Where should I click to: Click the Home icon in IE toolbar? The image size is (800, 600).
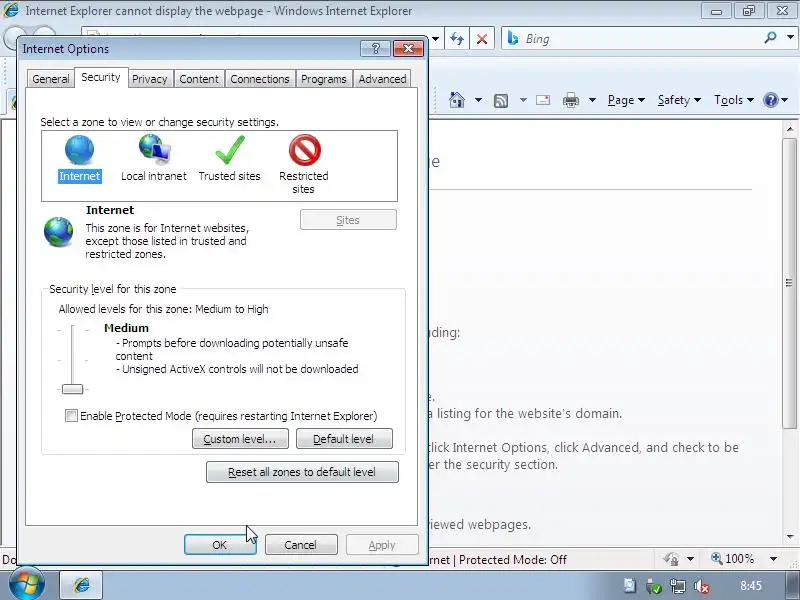[457, 100]
